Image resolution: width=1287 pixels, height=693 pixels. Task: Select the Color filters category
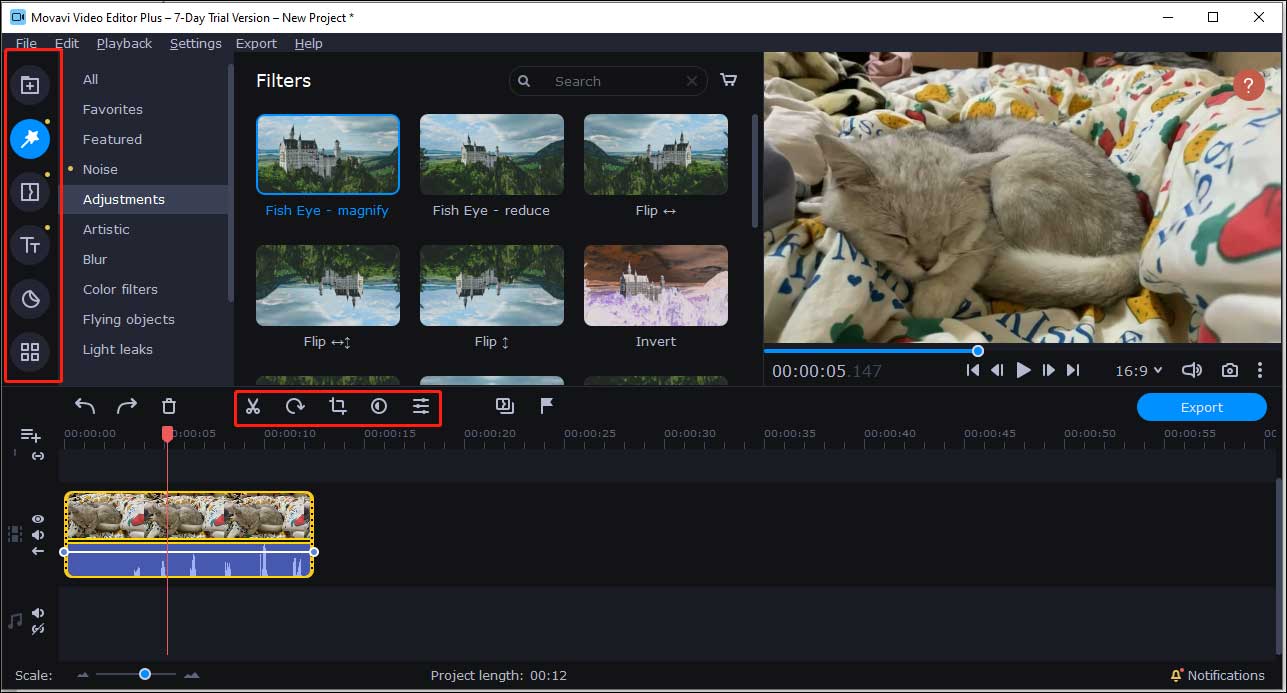[120, 289]
